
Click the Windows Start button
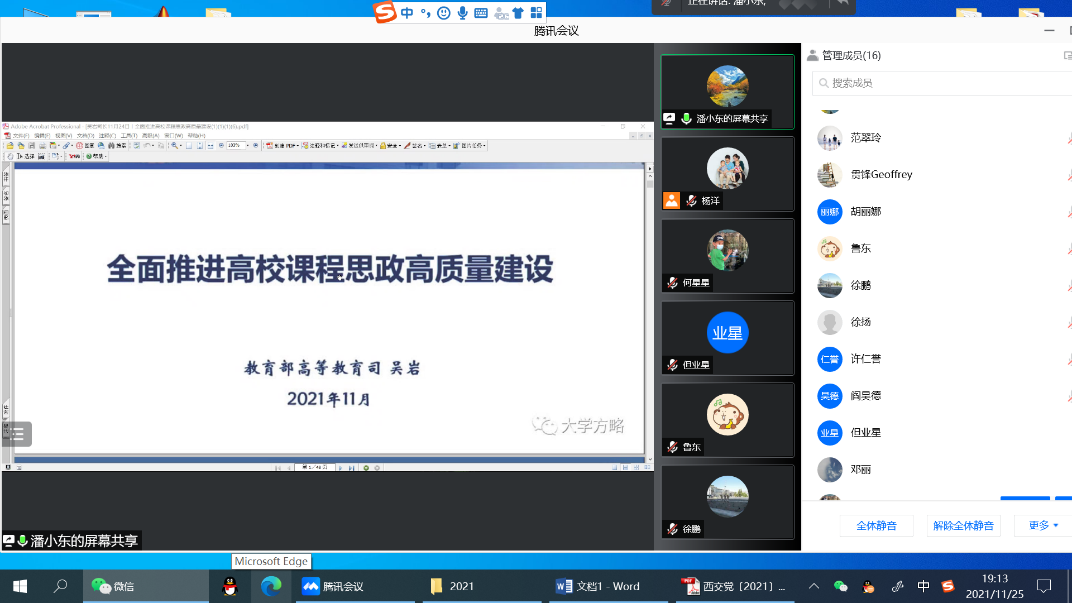point(20,586)
